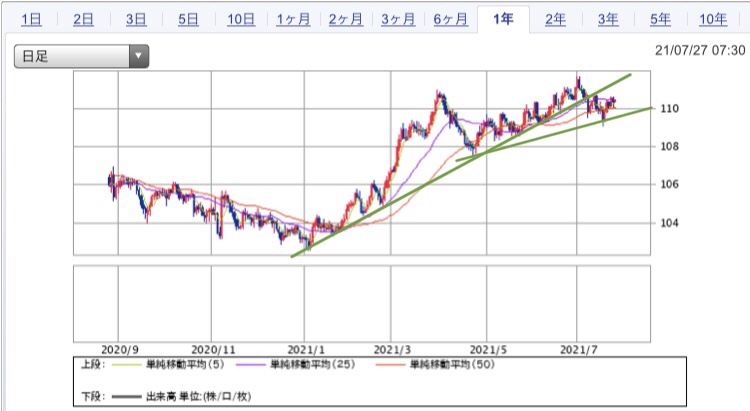The image size is (750, 411).
Task: Select the 2日 time range
Action: (x=83, y=19)
